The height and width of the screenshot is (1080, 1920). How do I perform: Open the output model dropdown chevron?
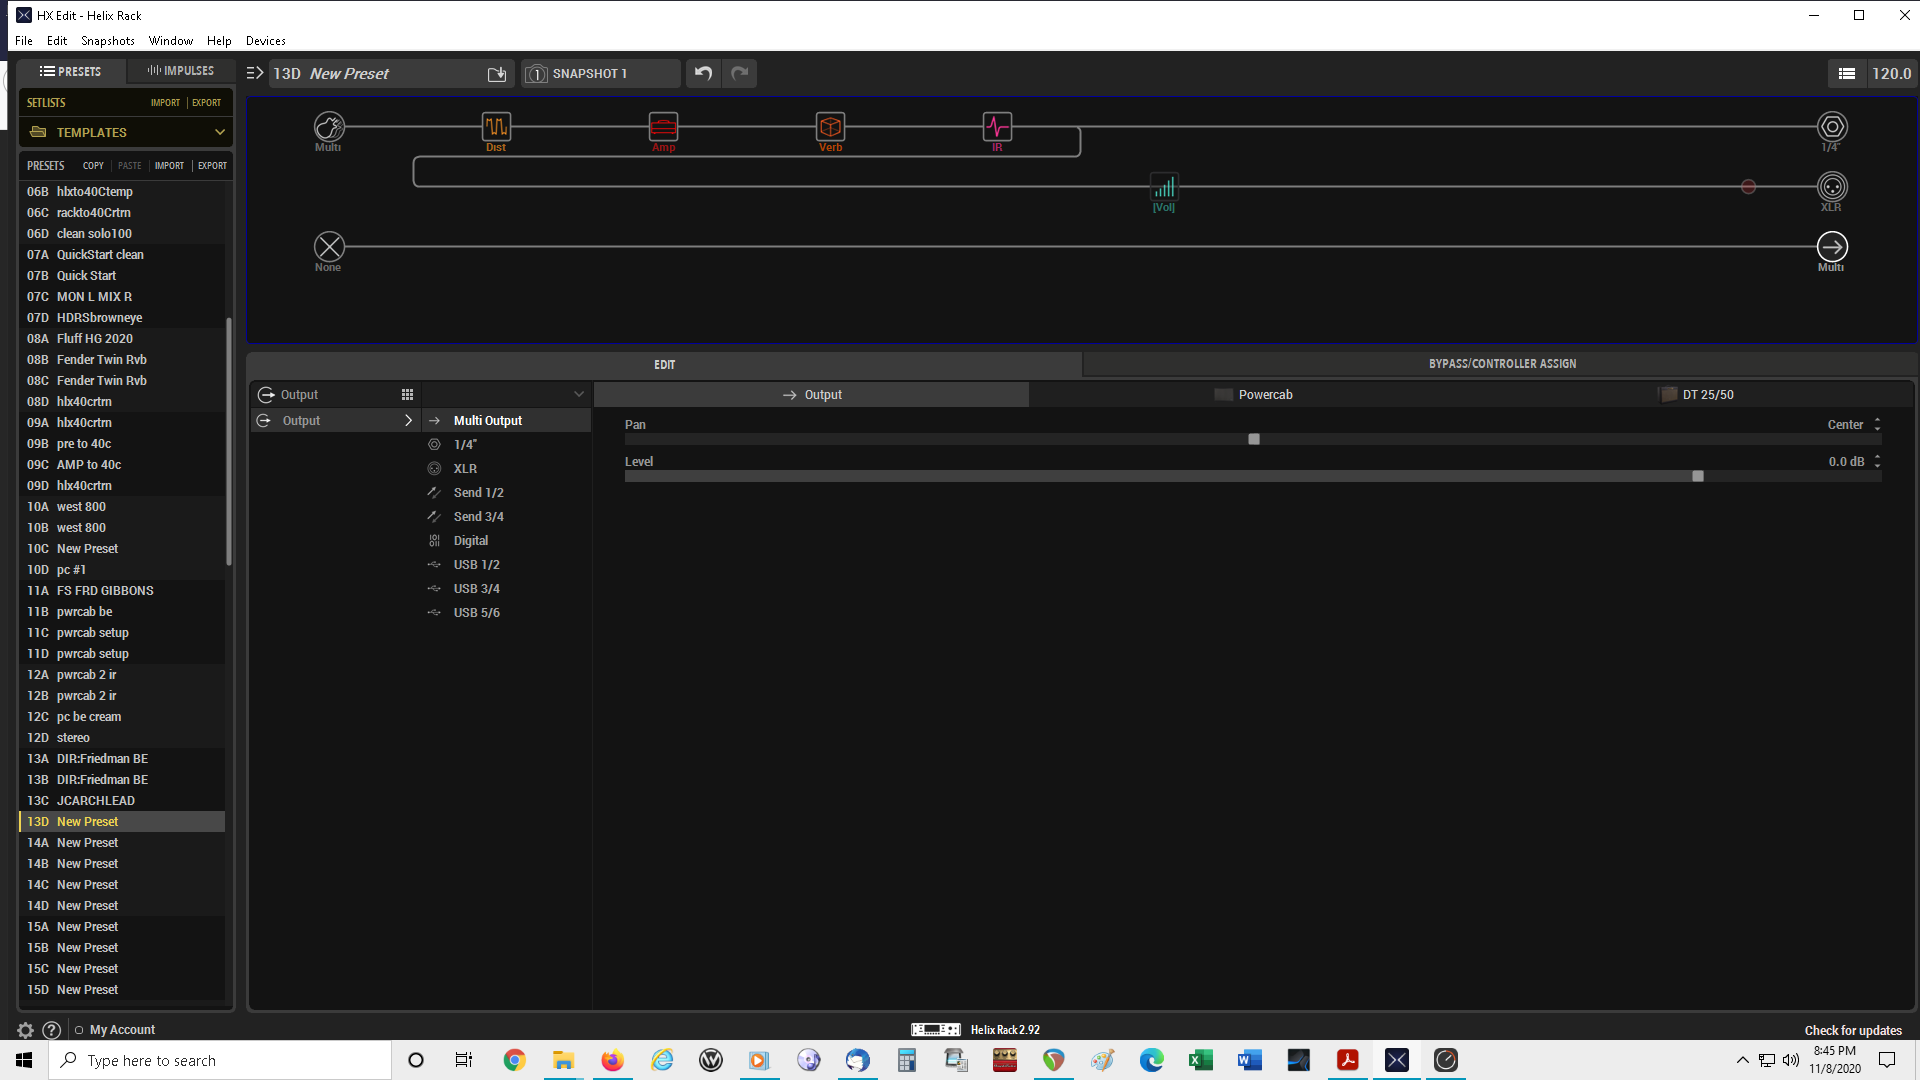click(x=578, y=395)
